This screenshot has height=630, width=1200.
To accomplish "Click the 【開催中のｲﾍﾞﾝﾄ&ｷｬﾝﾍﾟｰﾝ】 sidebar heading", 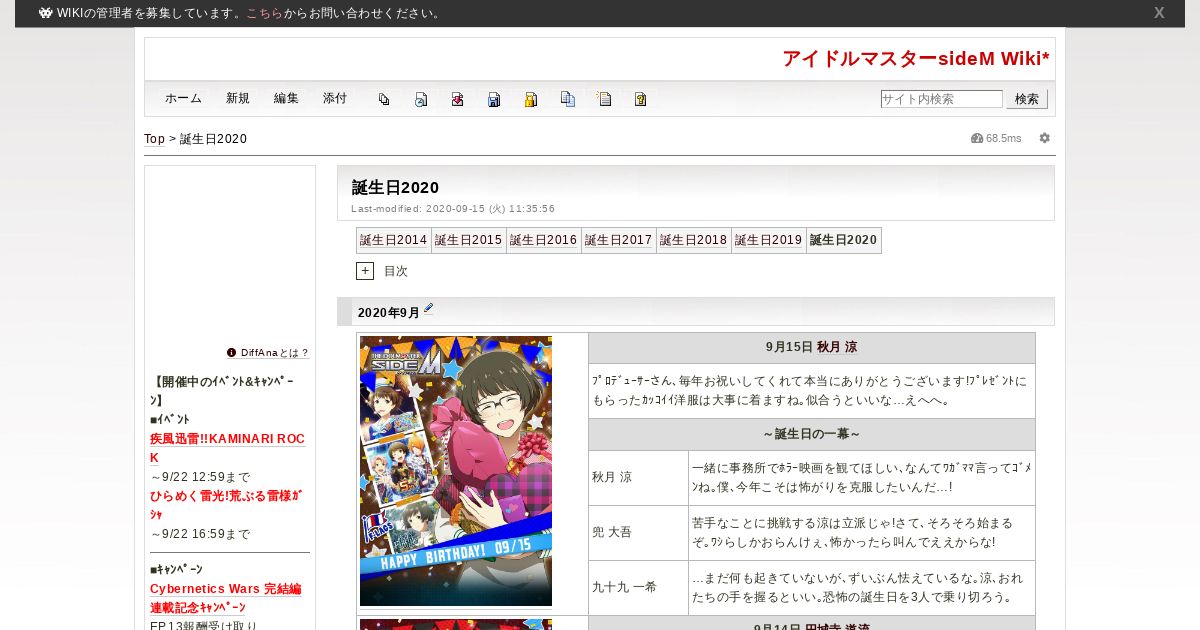I will coord(222,391).
